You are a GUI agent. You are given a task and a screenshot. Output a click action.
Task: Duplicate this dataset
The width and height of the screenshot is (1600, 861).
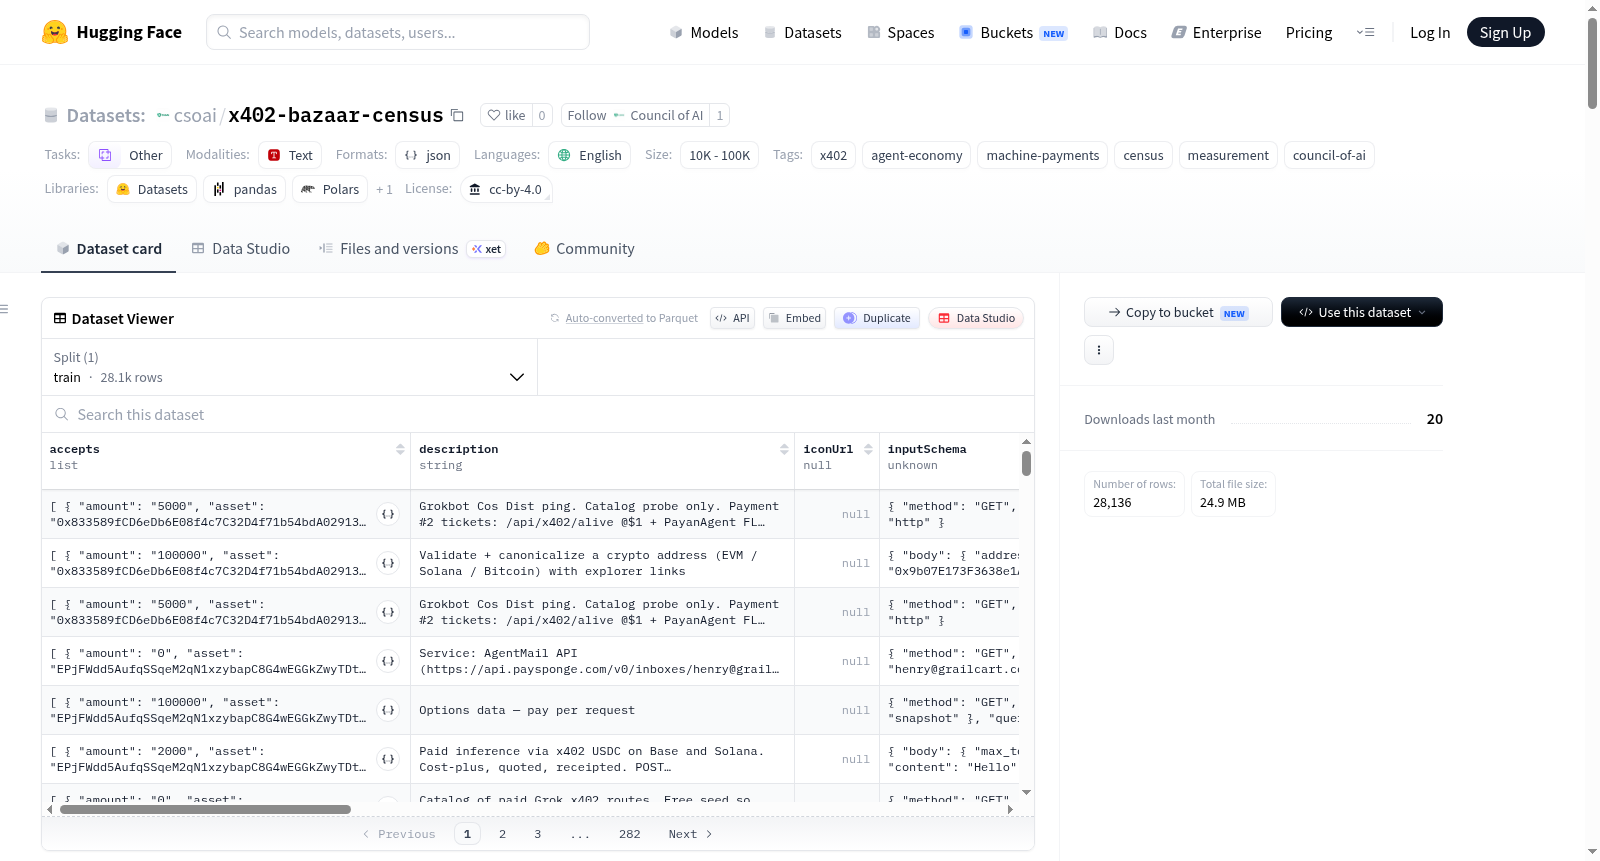coord(877,318)
